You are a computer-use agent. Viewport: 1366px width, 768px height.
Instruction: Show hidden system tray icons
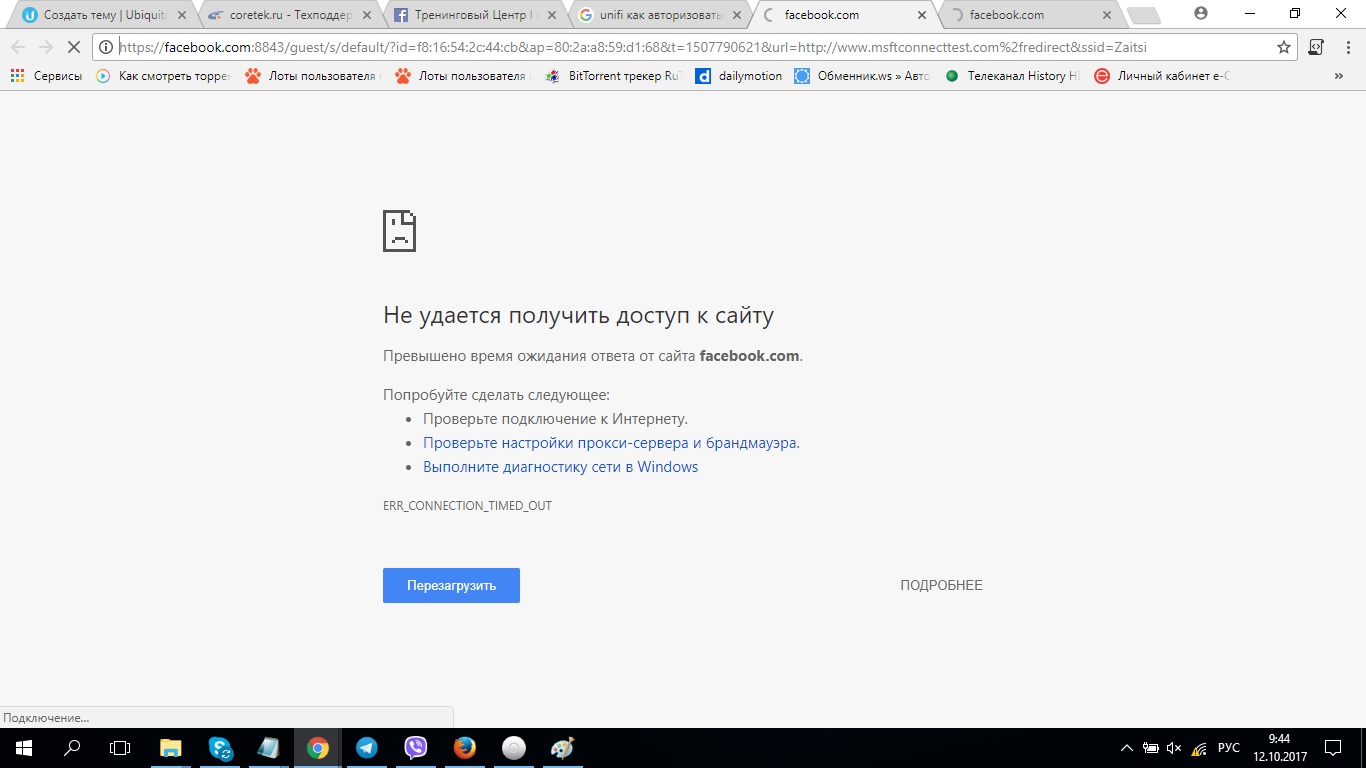(1127, 748)
